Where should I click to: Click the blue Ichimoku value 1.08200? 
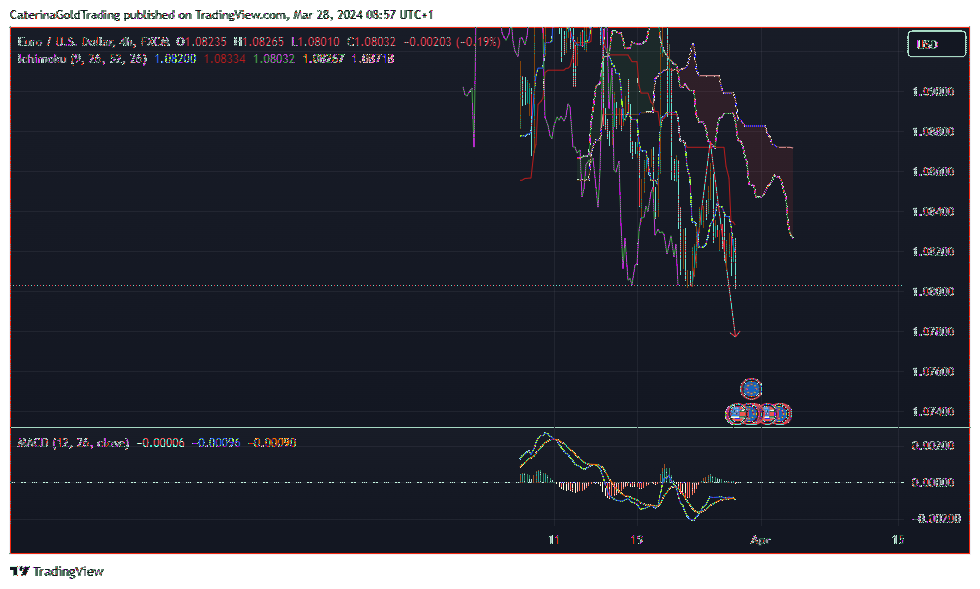pyautogui.click(x=176, y=59)
